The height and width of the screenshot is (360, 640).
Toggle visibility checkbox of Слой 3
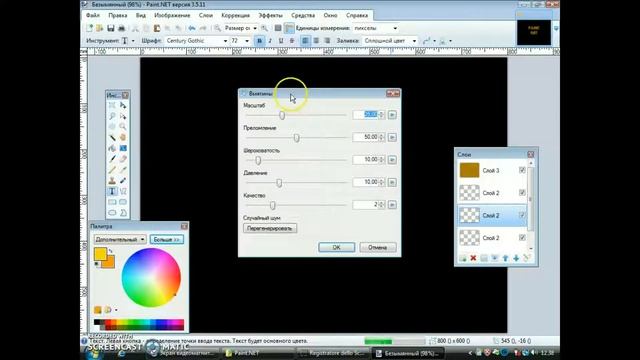[x=522, y=170]
